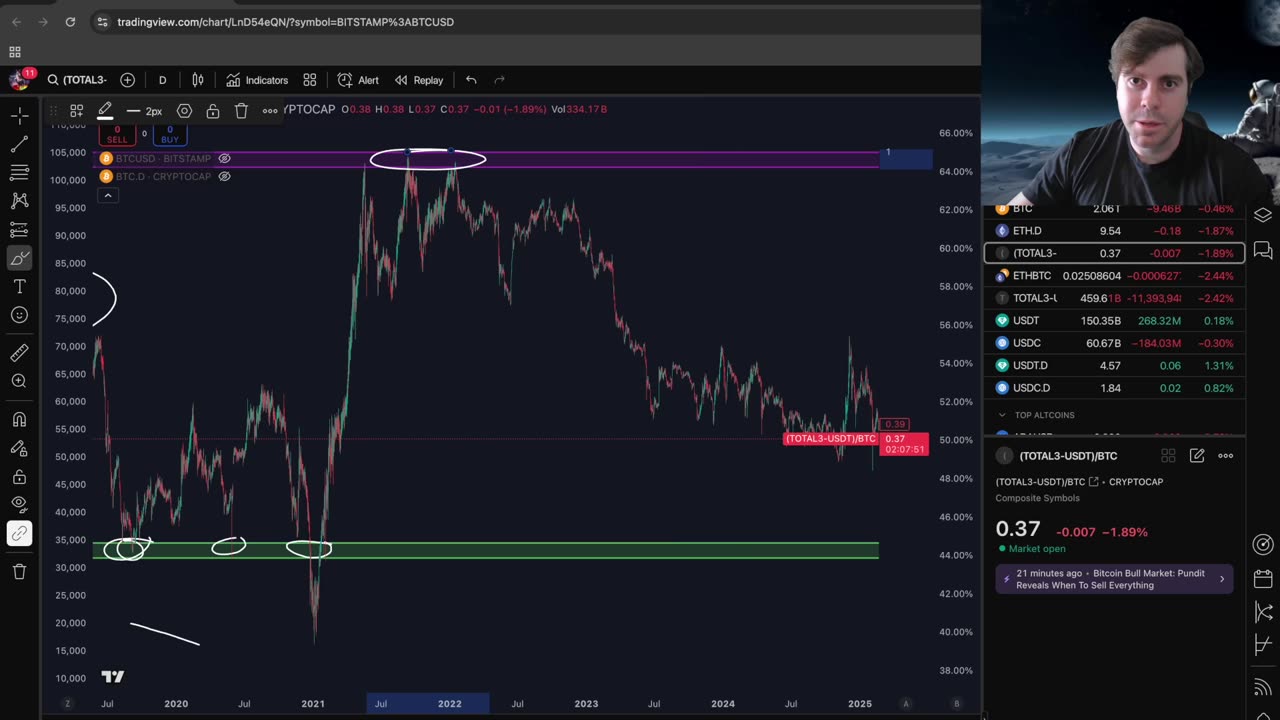Open the hotlists target icon panel
The height and width of the screenshot is (720, 1280).
point(1263,544)
